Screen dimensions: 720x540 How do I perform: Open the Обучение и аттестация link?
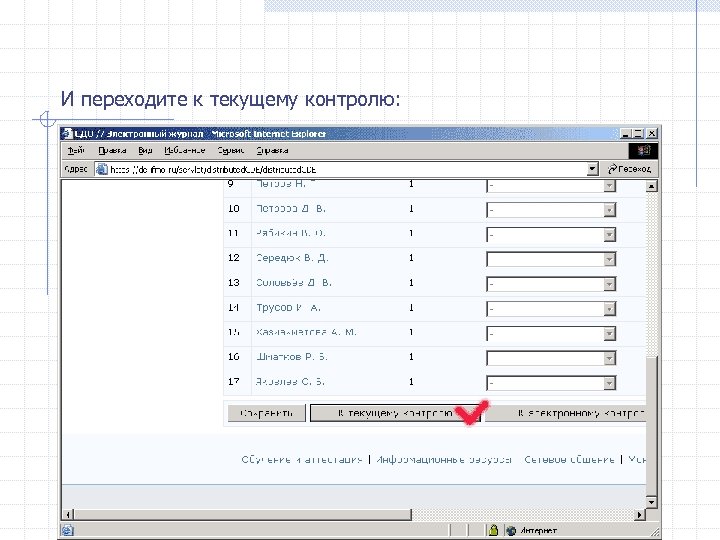coord(302,459)
